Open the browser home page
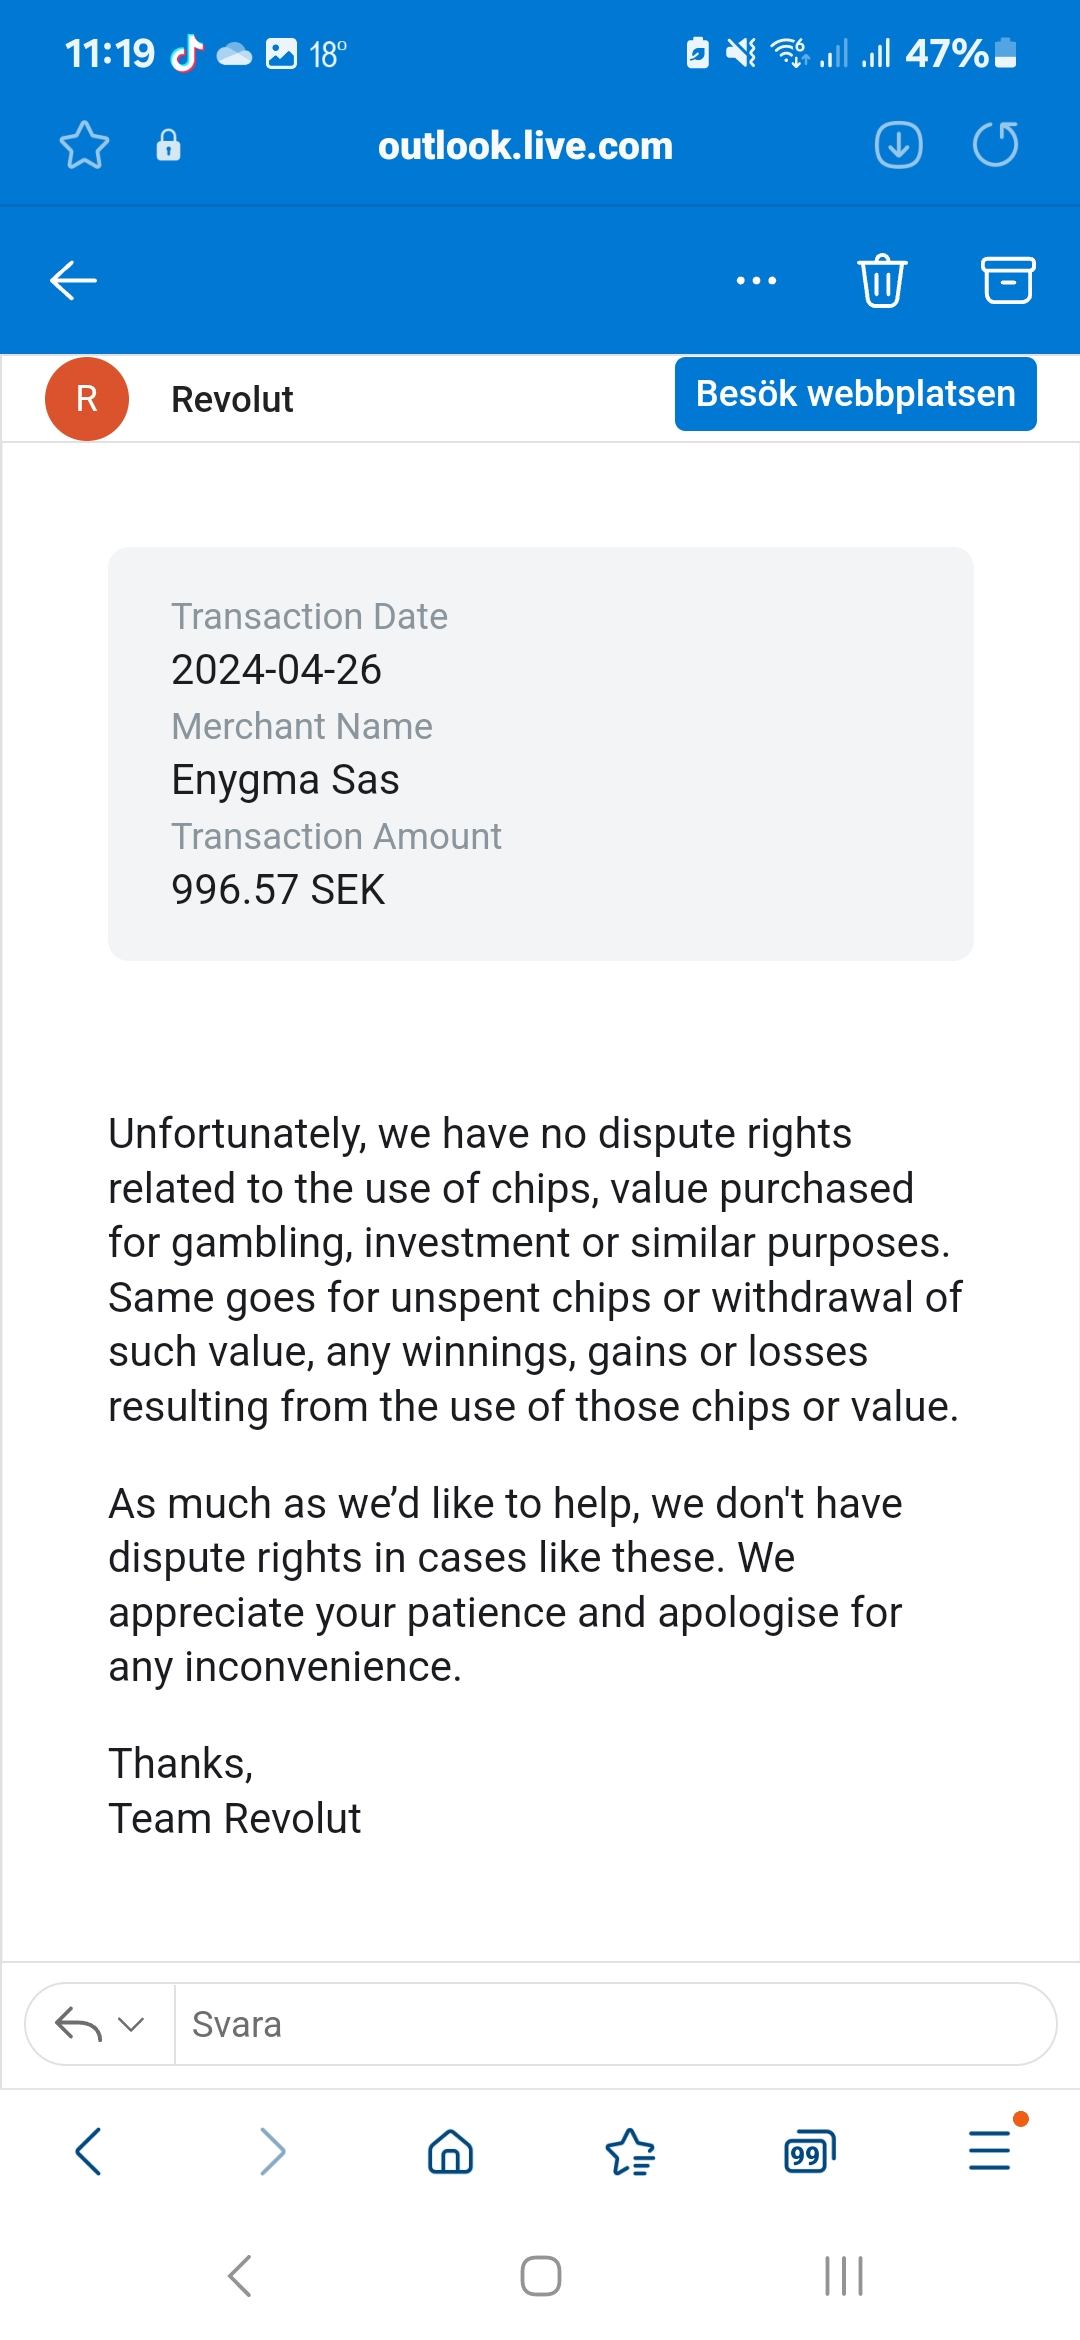 coord(450,2151)
